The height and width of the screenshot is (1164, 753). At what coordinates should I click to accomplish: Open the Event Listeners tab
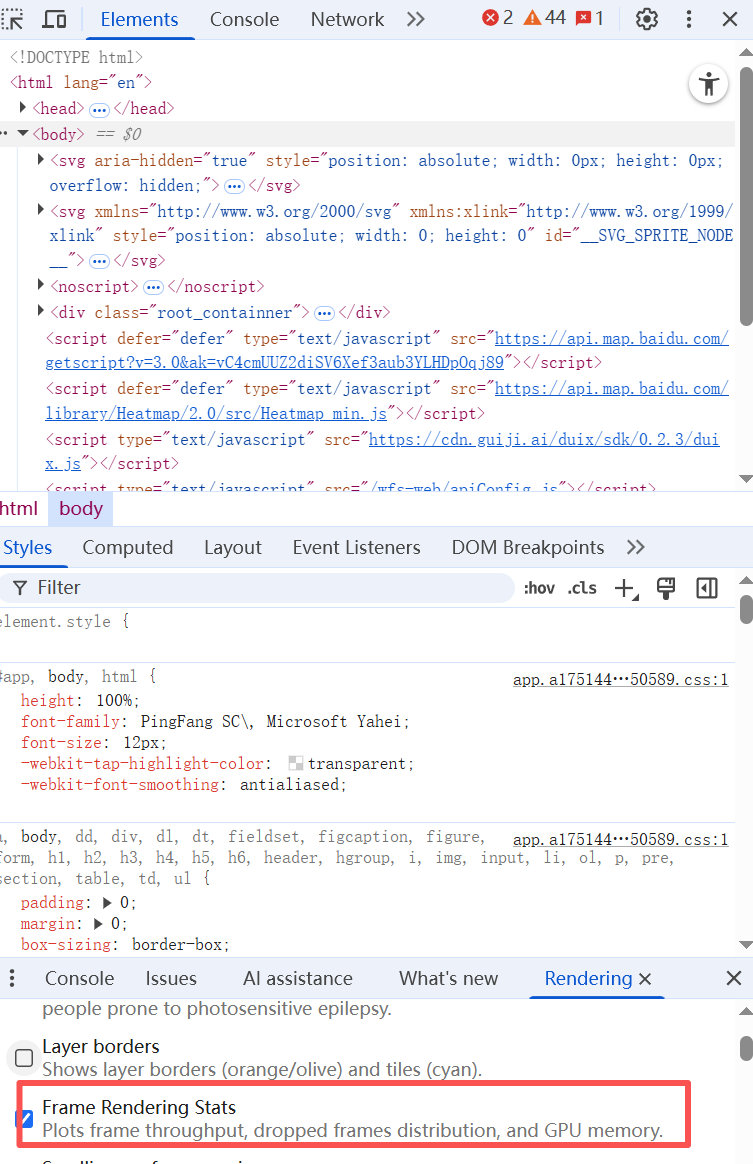point(356,547)
